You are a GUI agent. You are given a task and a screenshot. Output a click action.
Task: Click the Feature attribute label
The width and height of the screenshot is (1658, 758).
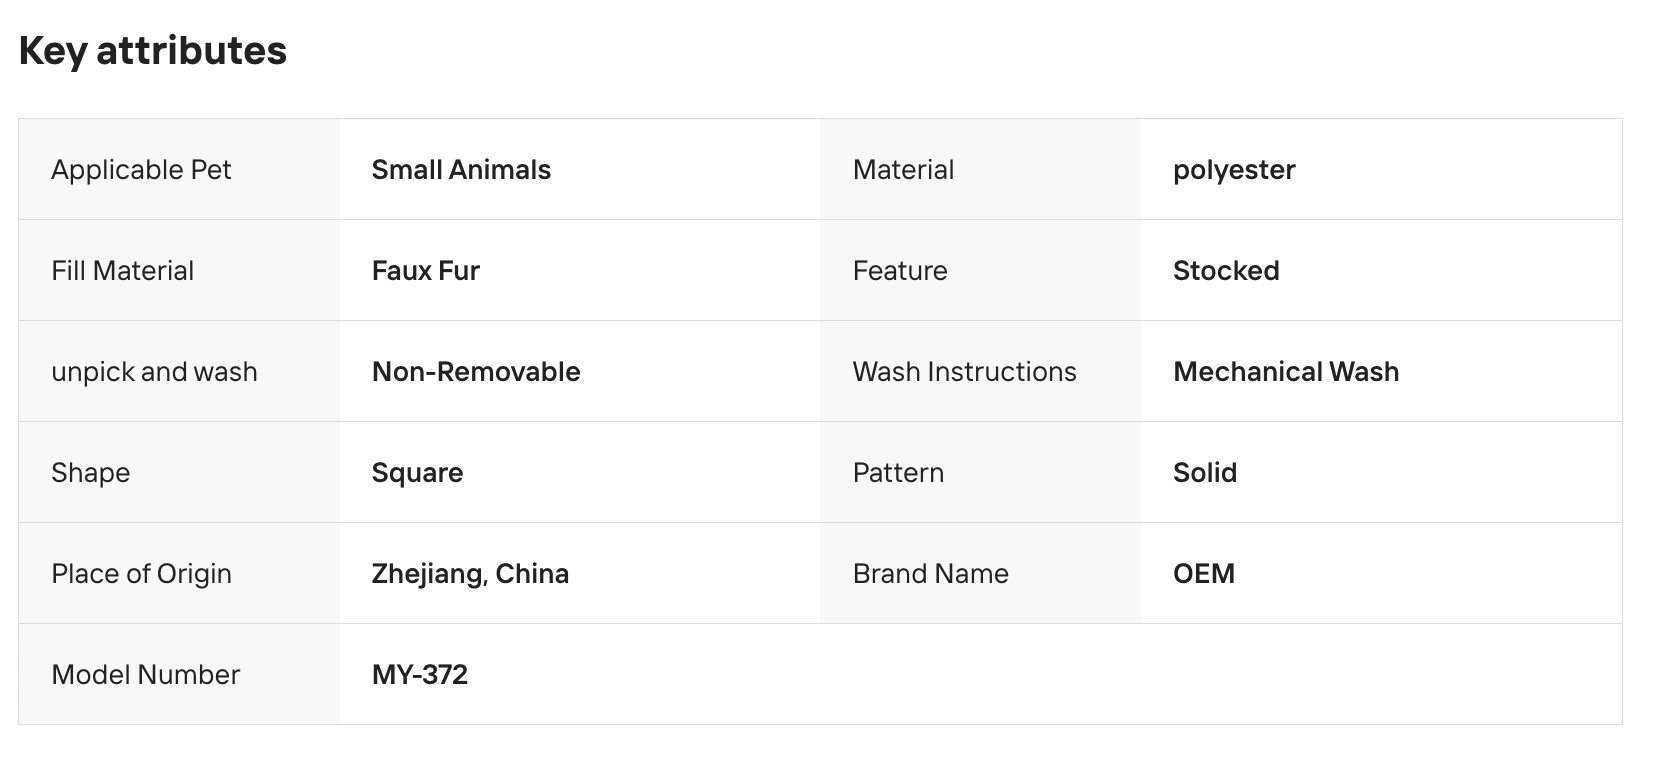(x=900, y=271)
